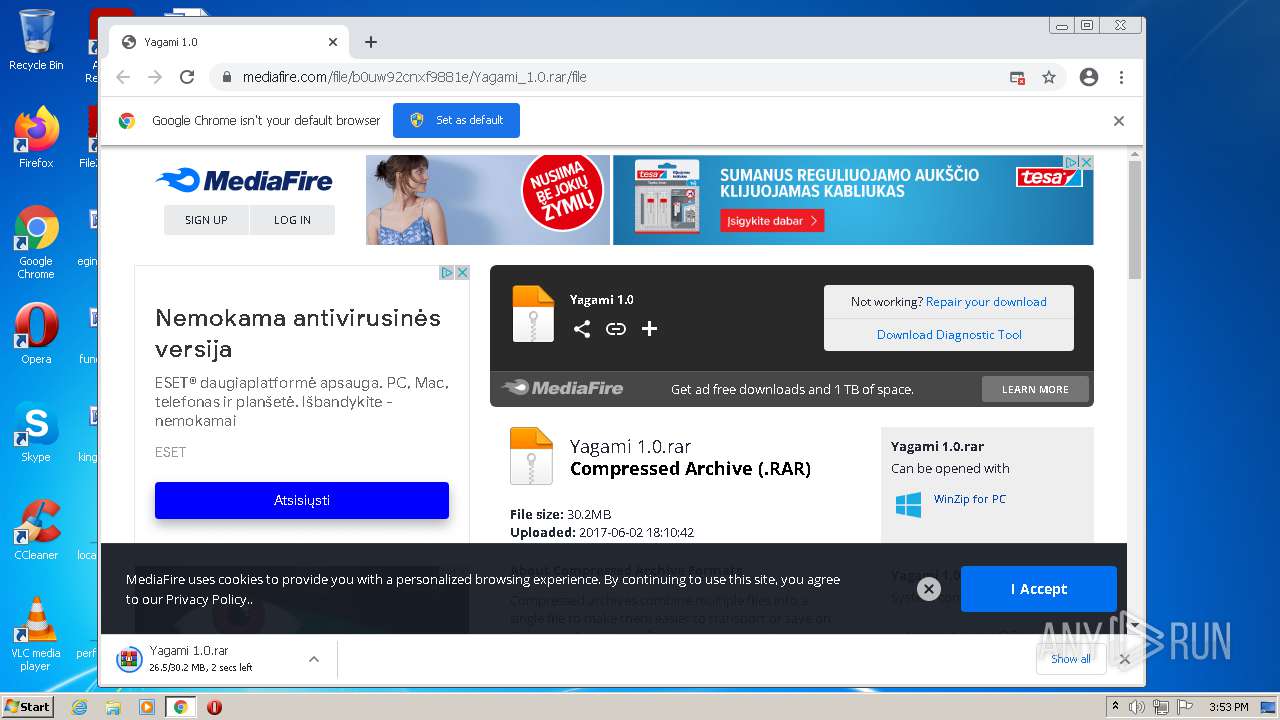Dismiss the cookie banner with X
Viewport: 1280px width, 720px height.
point(929,589)
